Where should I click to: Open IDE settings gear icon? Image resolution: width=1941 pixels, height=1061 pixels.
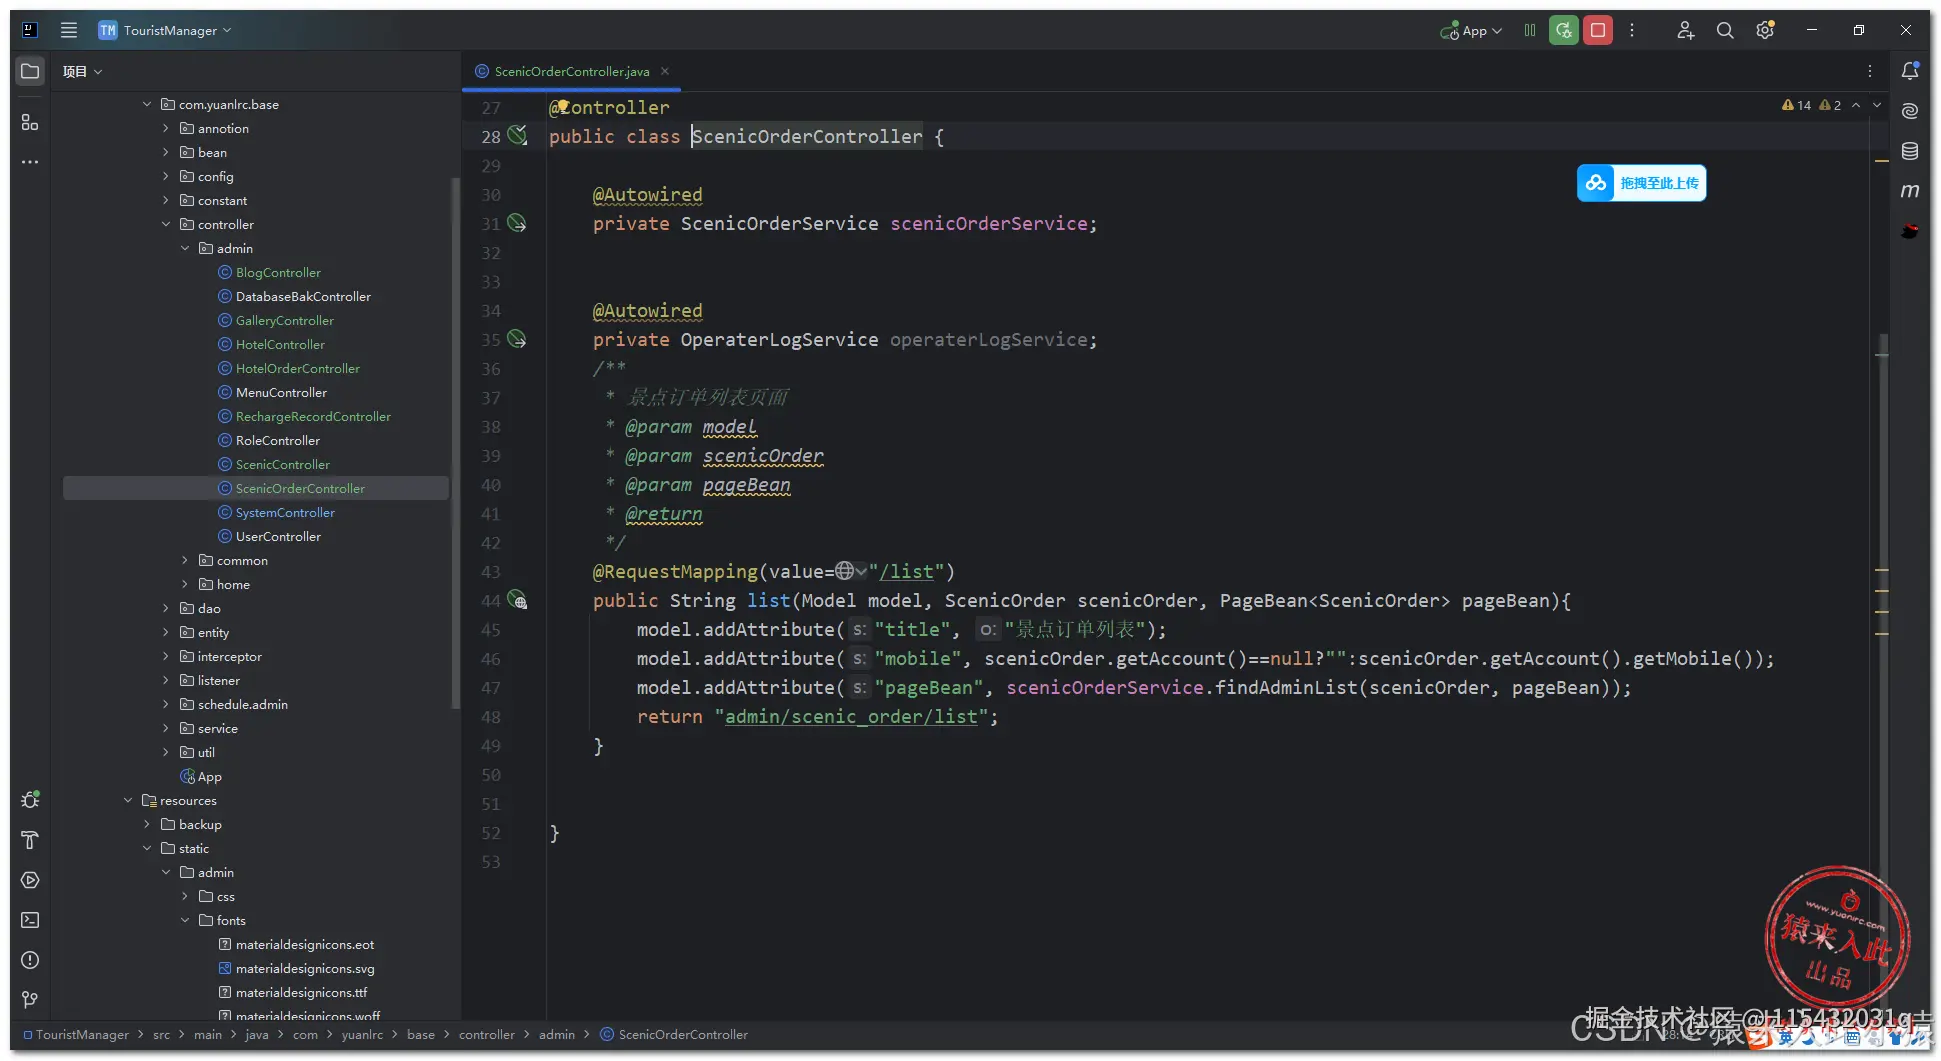click(1765, 30)
